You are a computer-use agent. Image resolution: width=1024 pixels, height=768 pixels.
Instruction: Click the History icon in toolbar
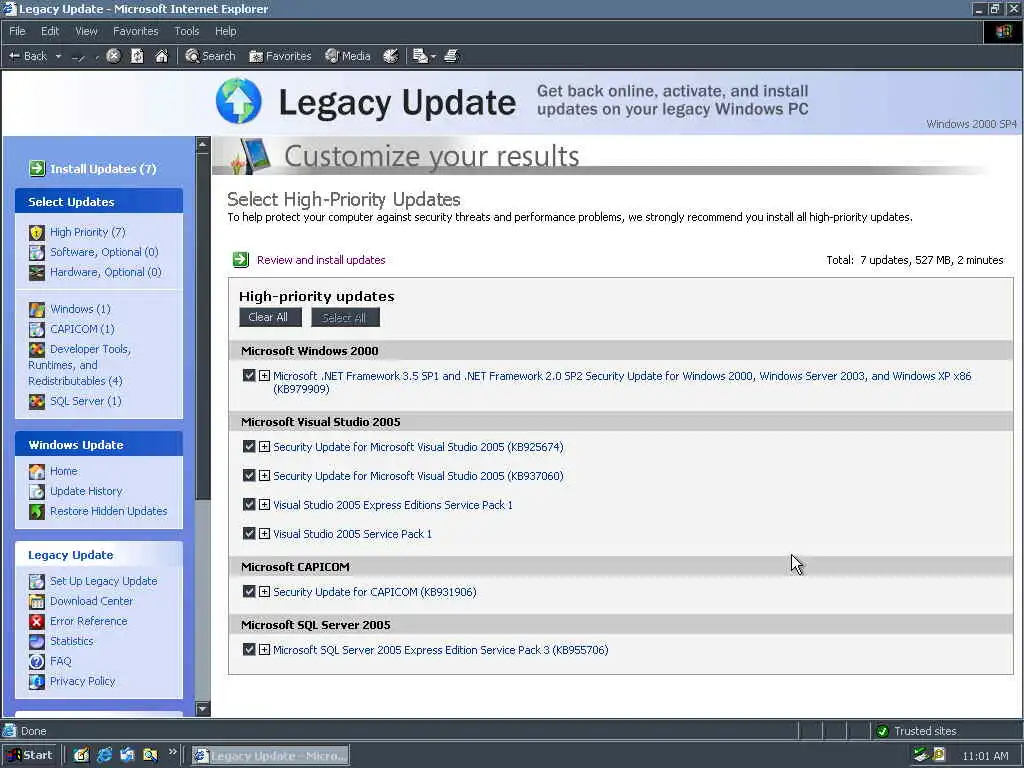391,56
